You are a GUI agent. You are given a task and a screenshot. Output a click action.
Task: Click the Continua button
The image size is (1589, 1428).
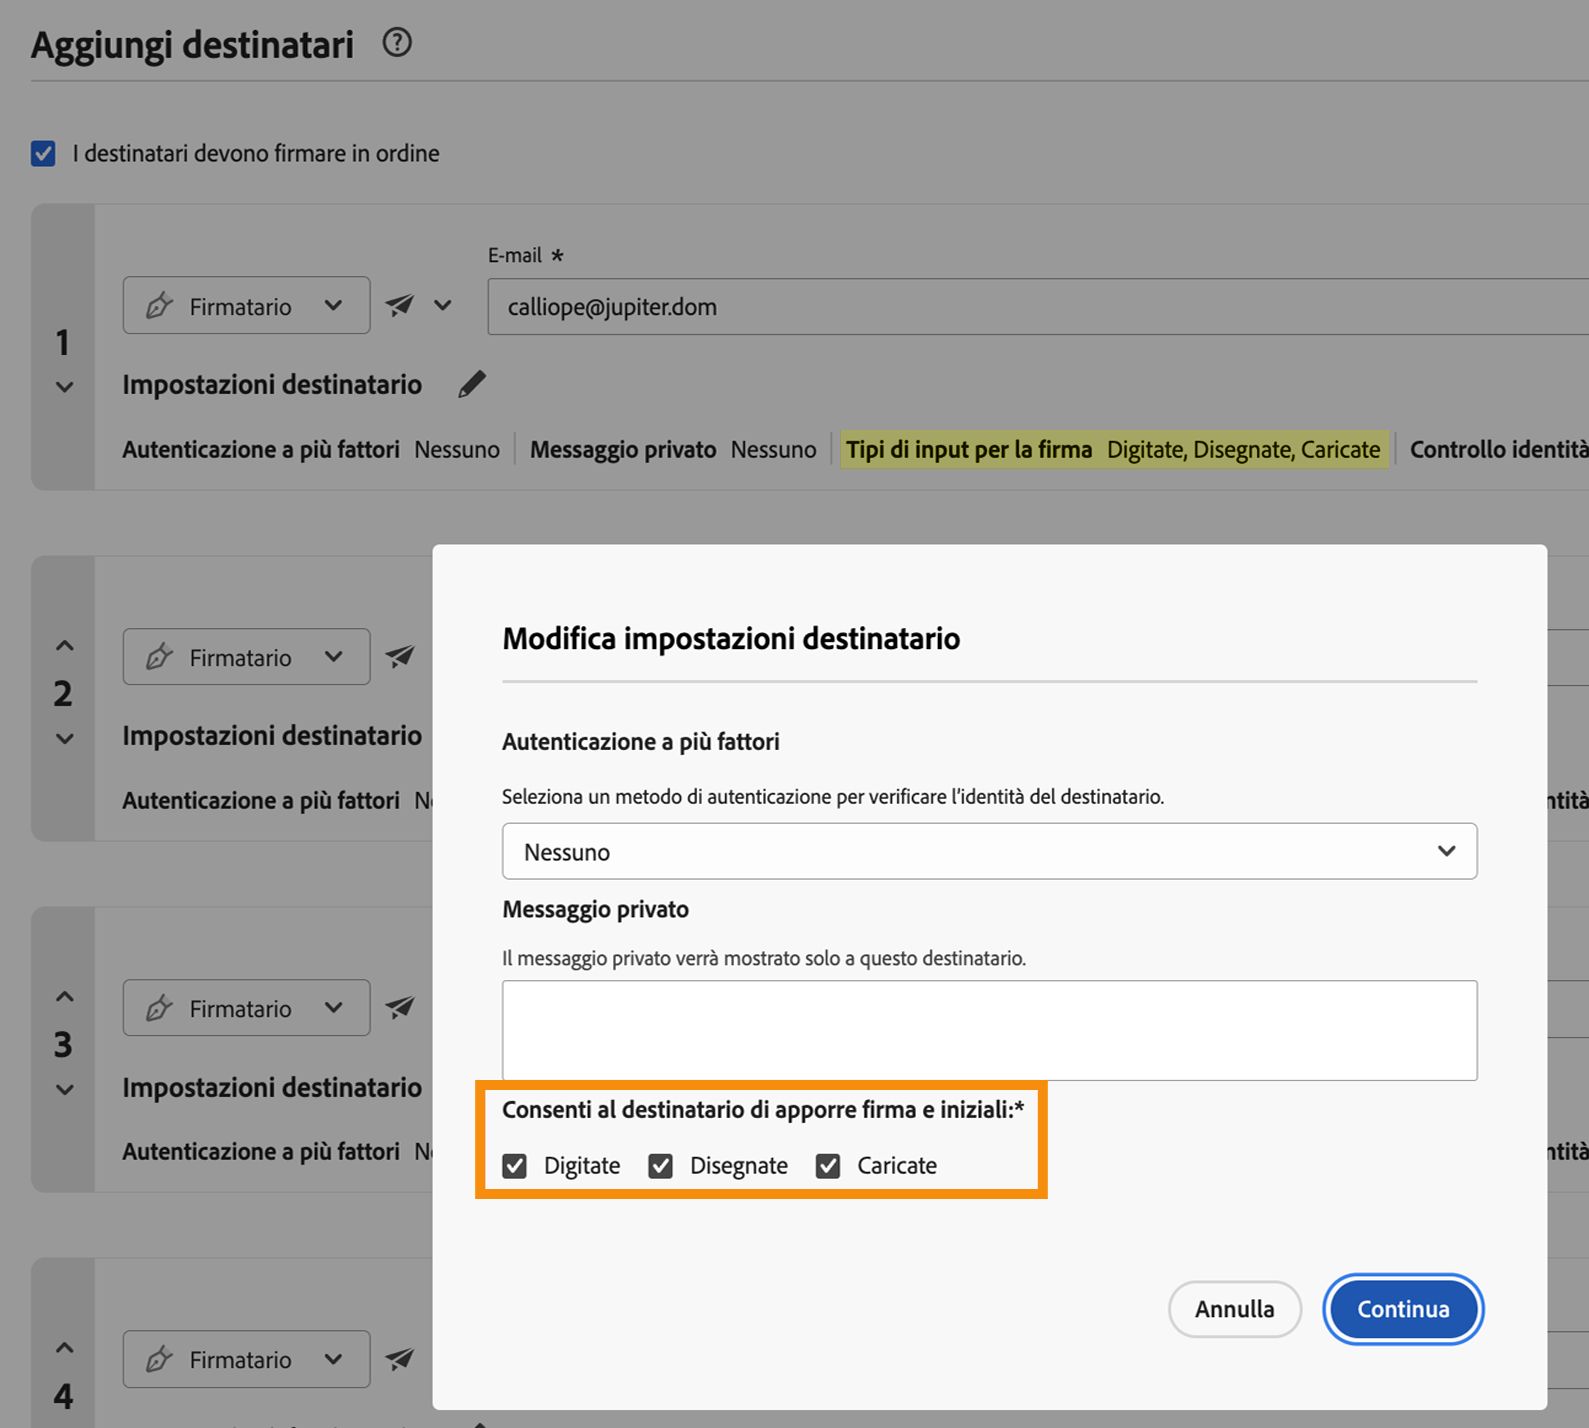1403,1309
